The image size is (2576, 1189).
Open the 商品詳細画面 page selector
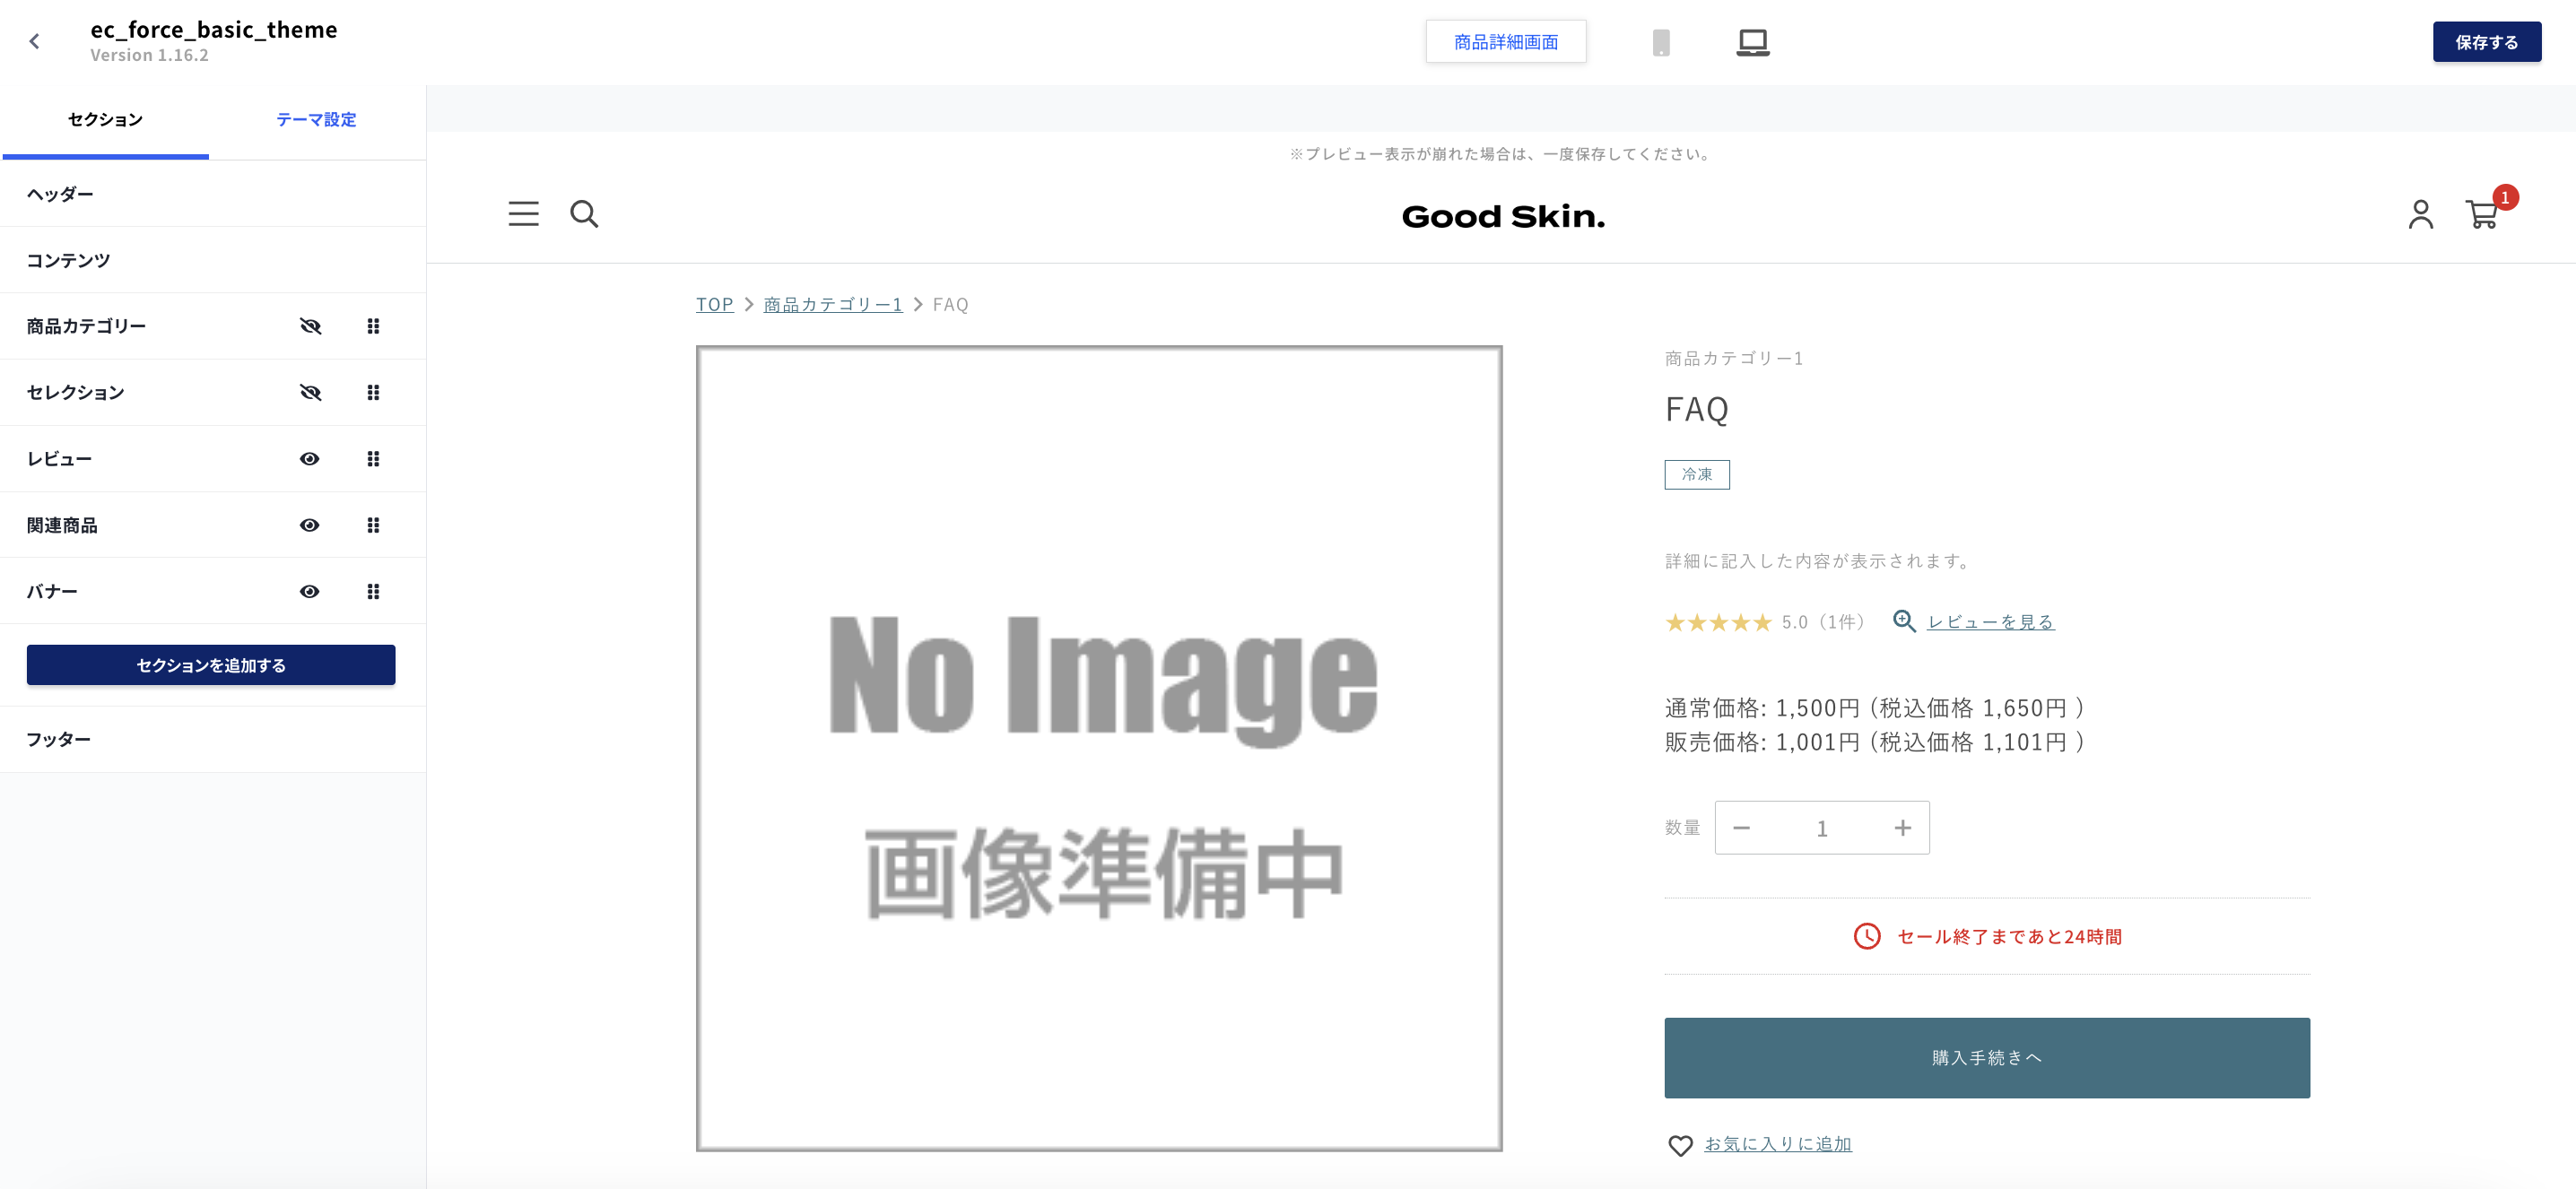point(1506,41)
